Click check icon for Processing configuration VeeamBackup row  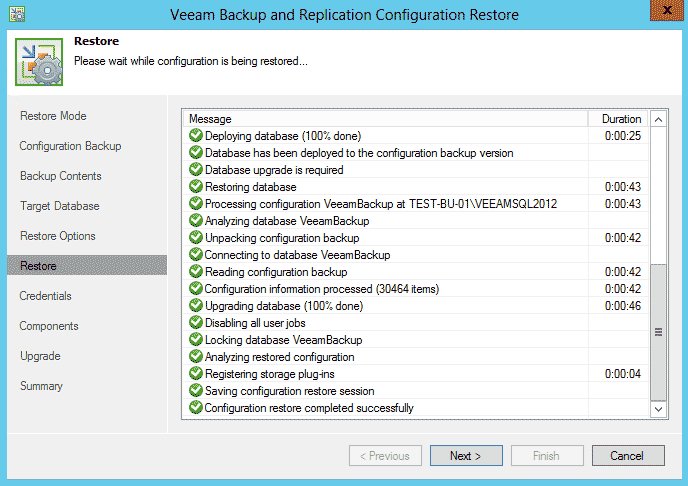coord(195,204)
